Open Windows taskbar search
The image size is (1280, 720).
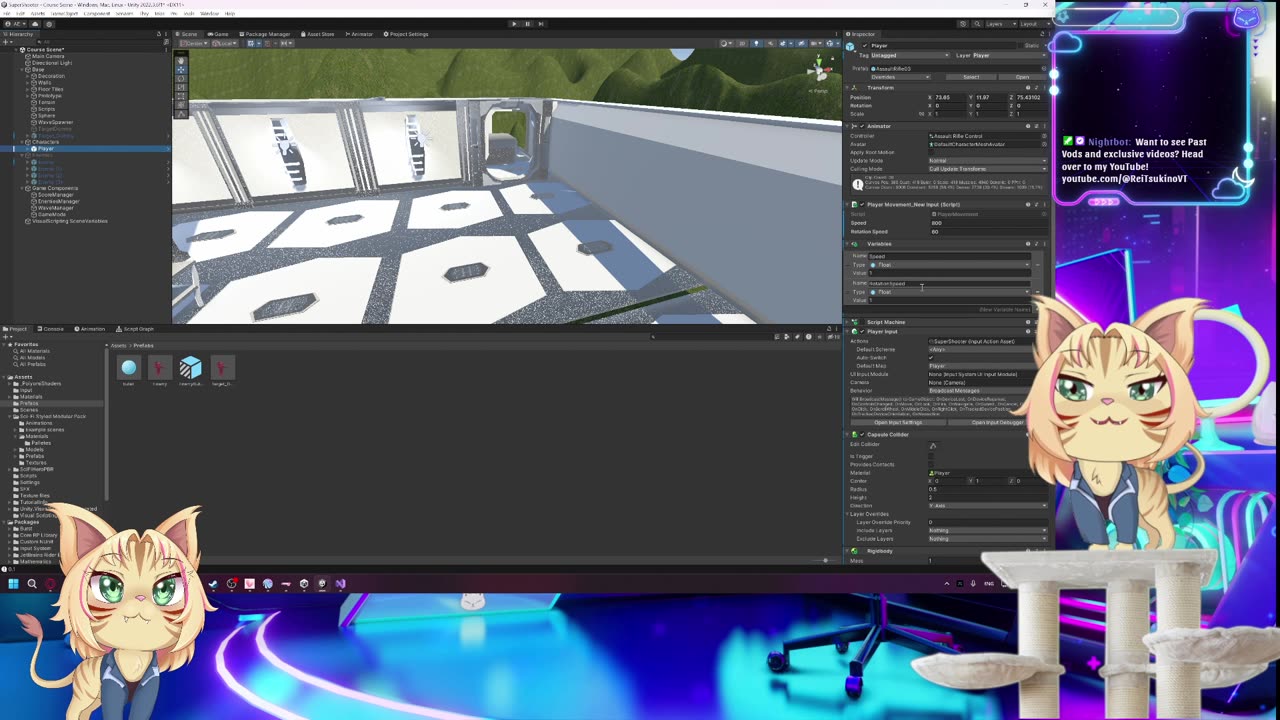click(x=32, y=584)
